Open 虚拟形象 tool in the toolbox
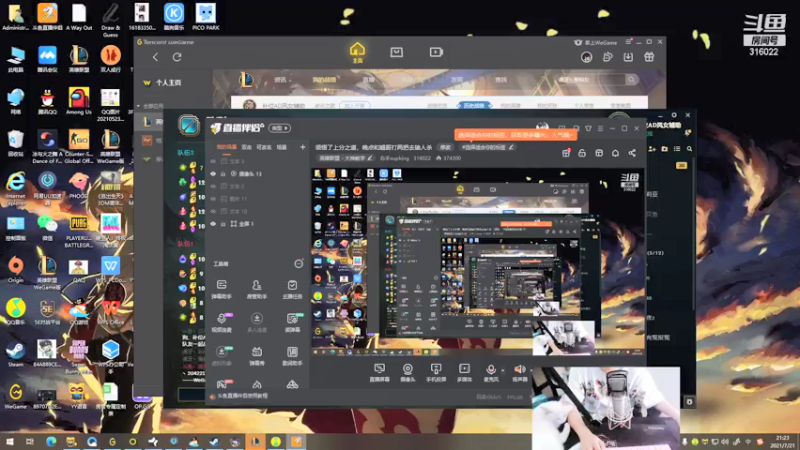 (221, 356)
